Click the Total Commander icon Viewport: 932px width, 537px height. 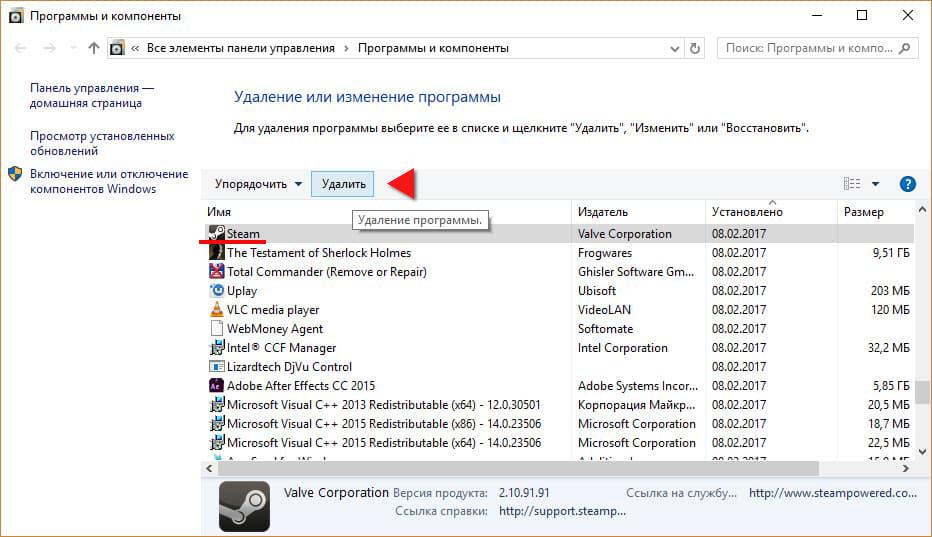point(216,271)
